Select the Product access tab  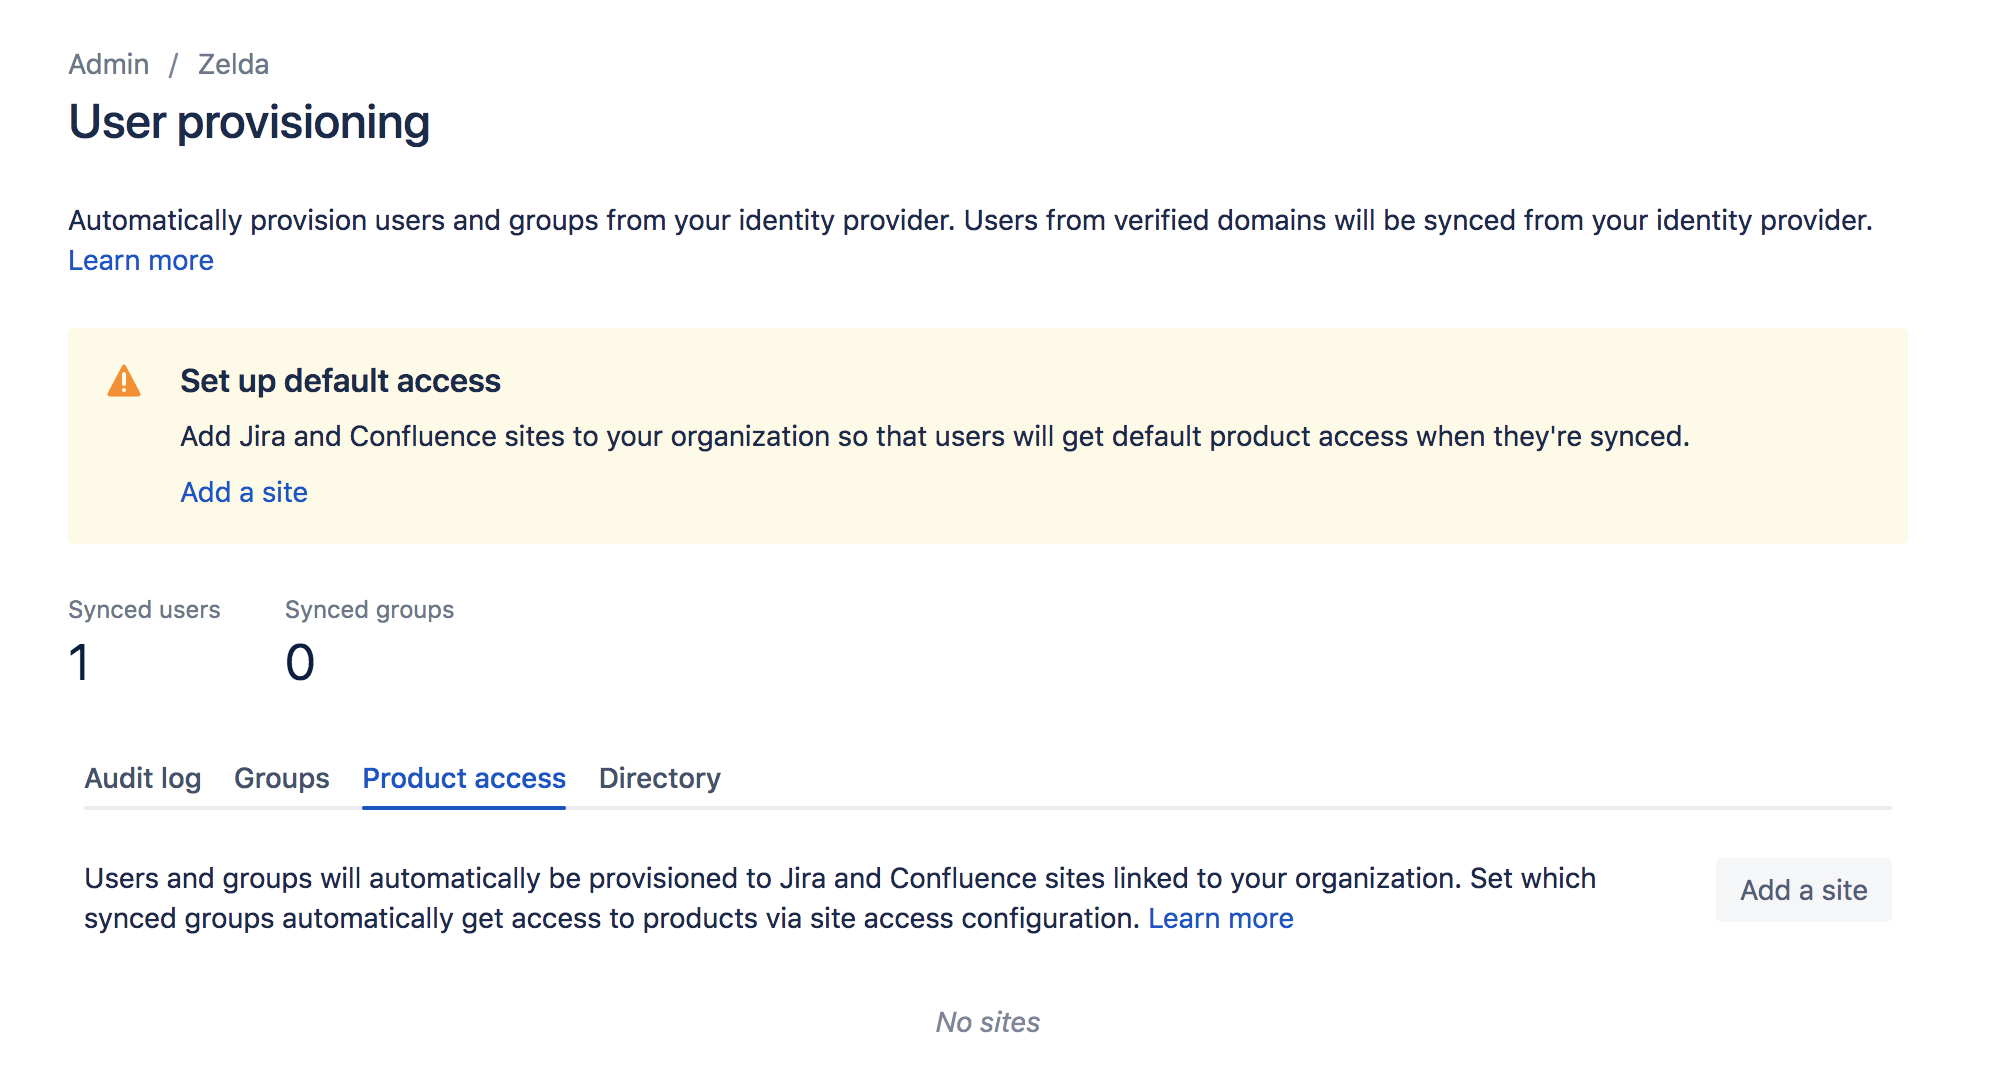464,778
